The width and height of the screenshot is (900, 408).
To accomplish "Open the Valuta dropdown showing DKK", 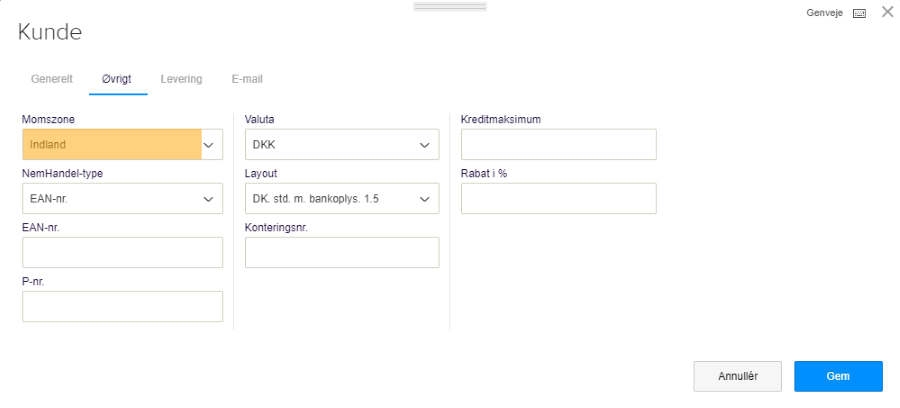I will tap(341, 145).
